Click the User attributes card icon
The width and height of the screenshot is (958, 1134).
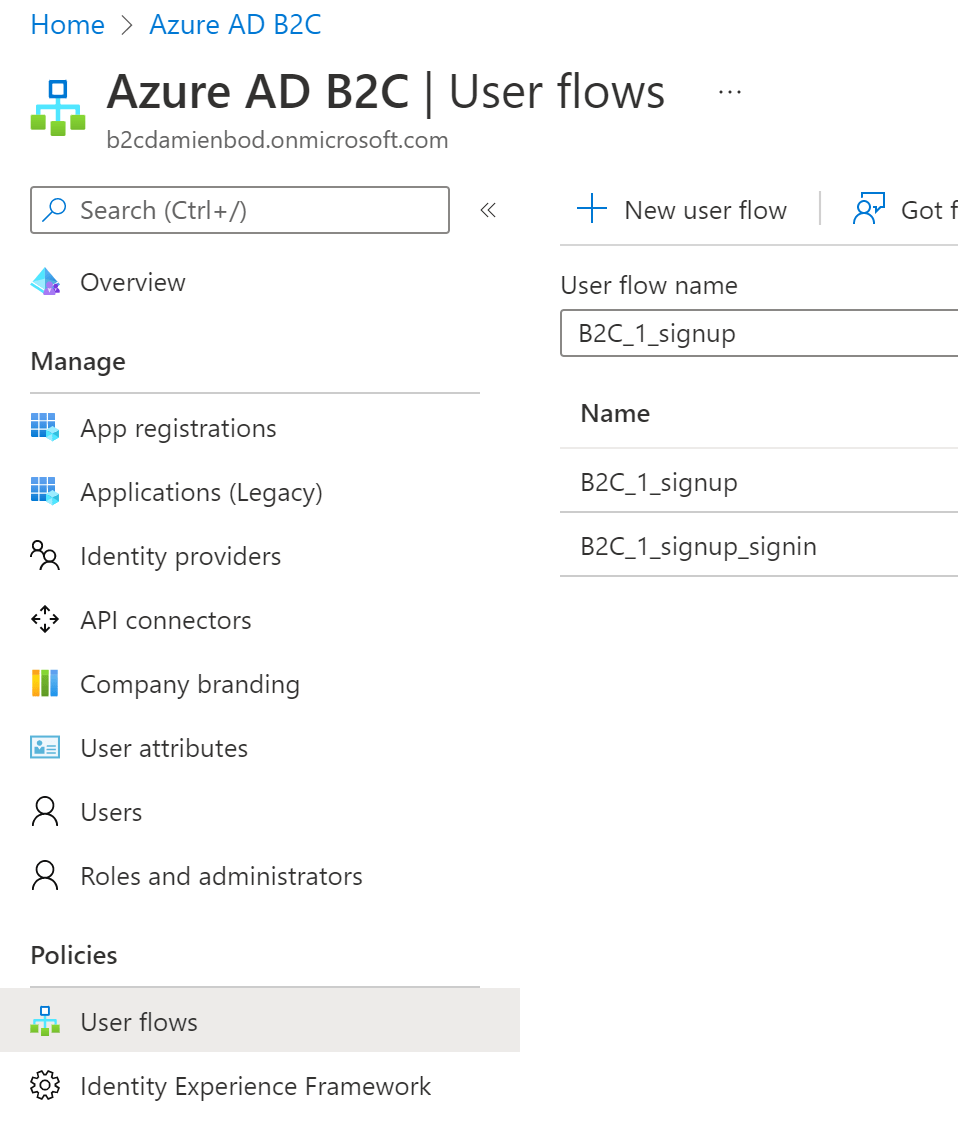click(x=45, y=748)
